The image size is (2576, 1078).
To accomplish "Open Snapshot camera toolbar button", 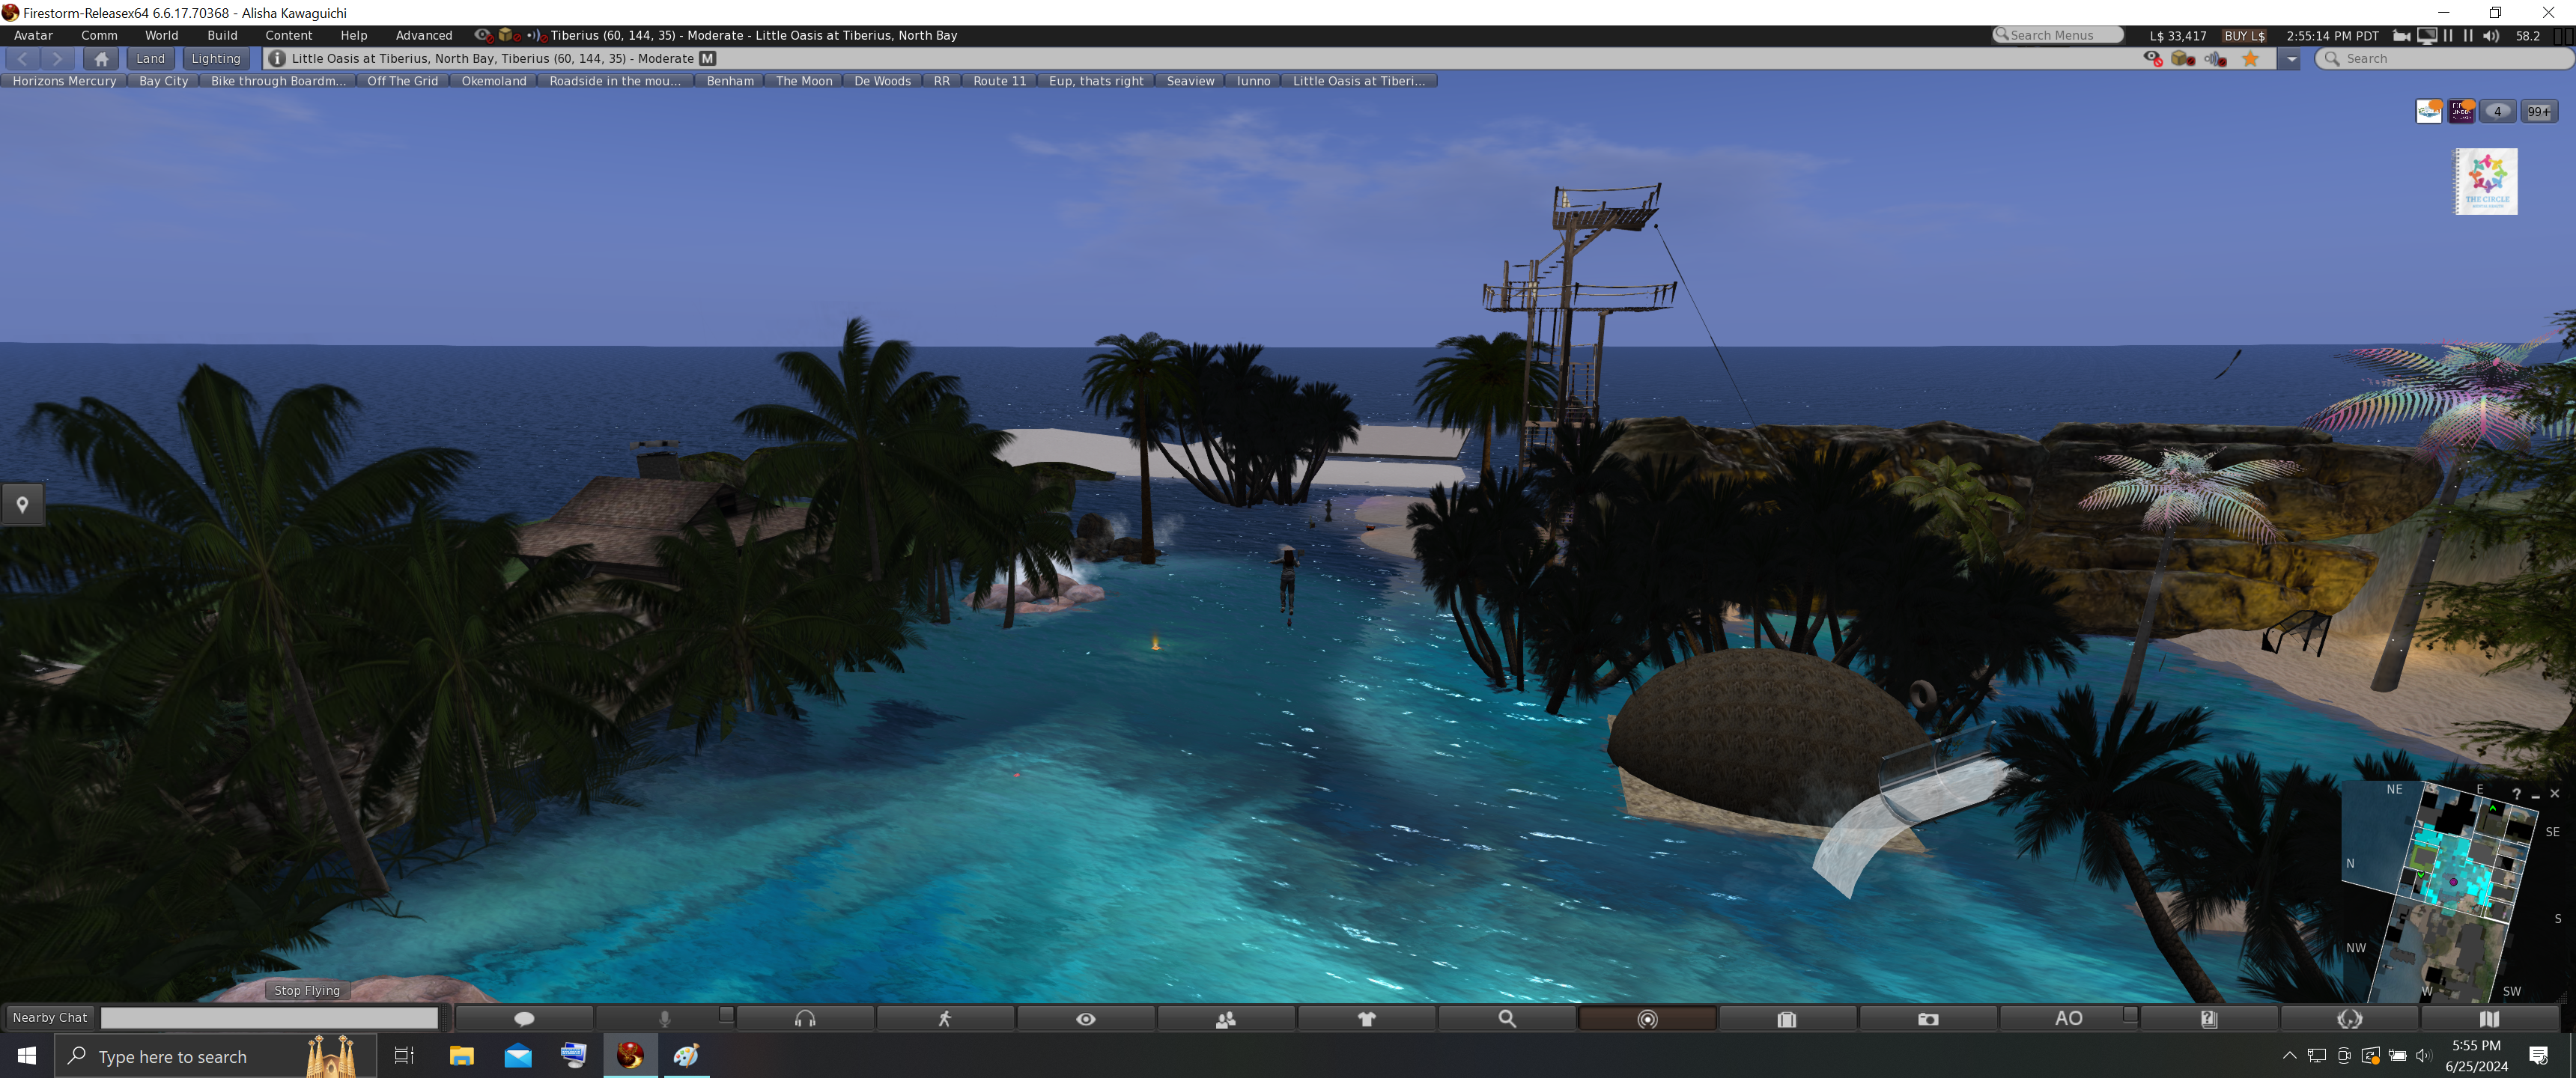I will pos(1928,1018).
